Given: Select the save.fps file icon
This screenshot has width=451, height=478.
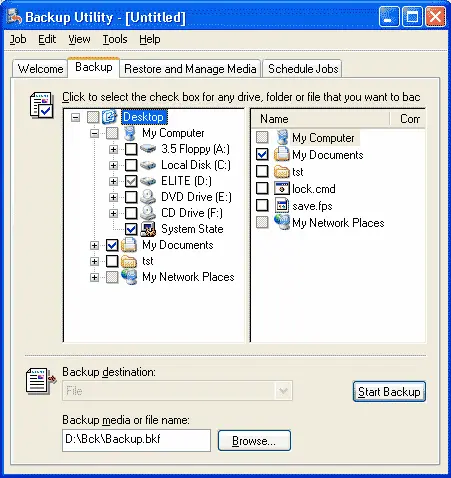Looking at the screenshot, I should point(282,206).
